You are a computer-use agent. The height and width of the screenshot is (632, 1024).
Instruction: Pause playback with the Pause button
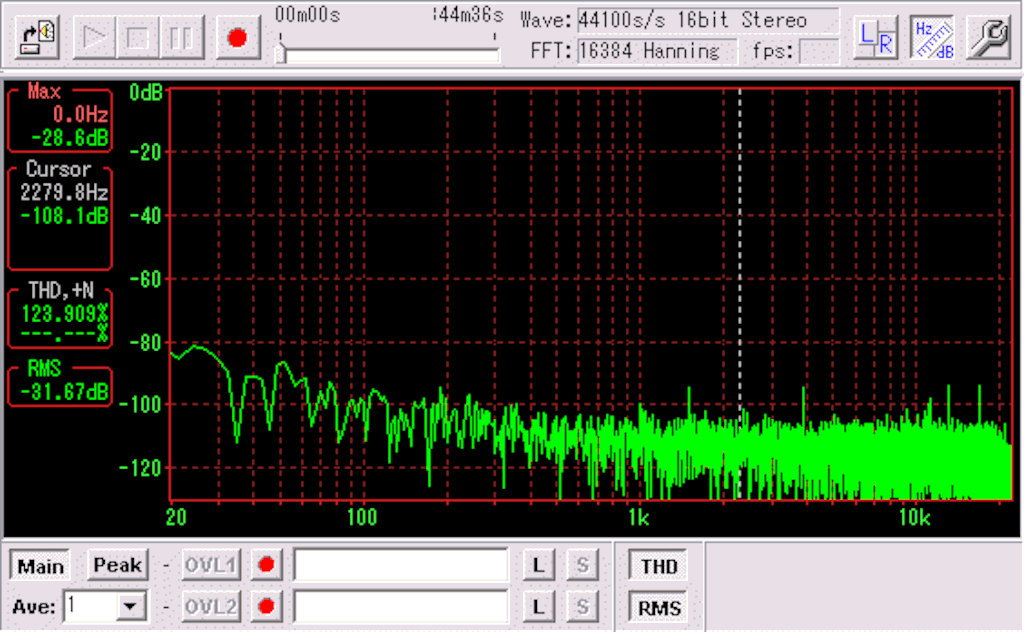pyautogui.click(x=181, y=38)
